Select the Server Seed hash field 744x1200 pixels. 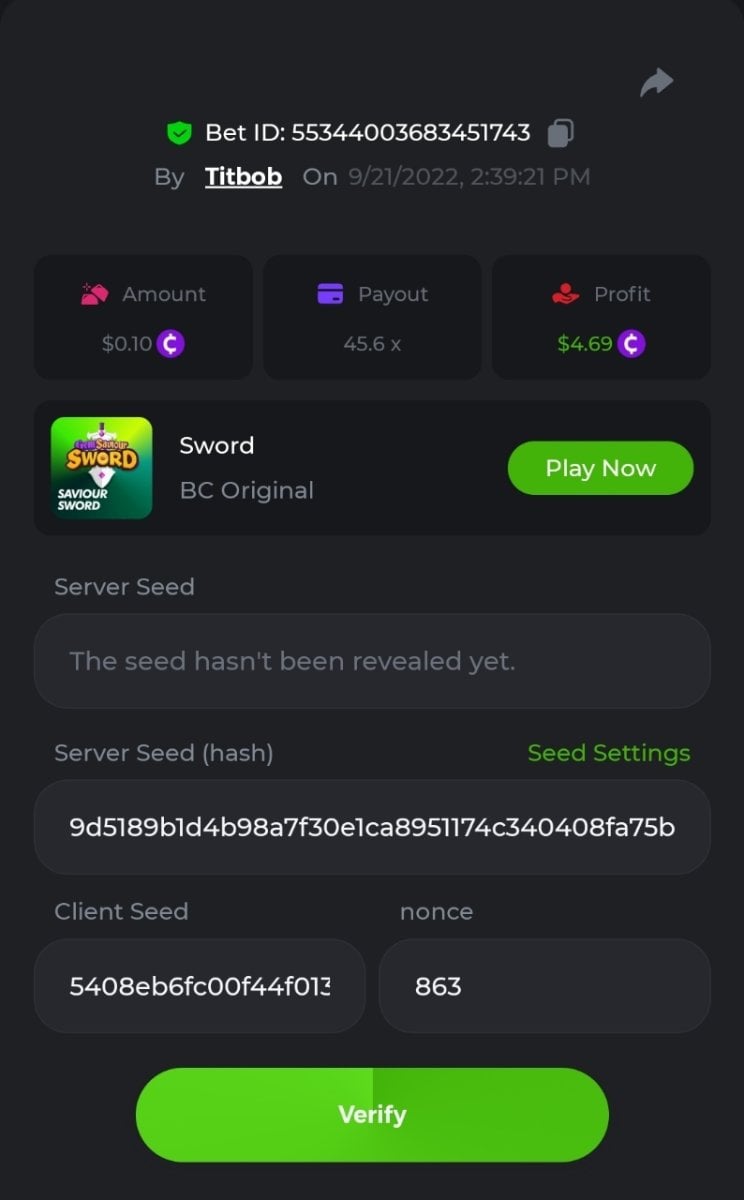pyautogui.click(x=372, y=828)
